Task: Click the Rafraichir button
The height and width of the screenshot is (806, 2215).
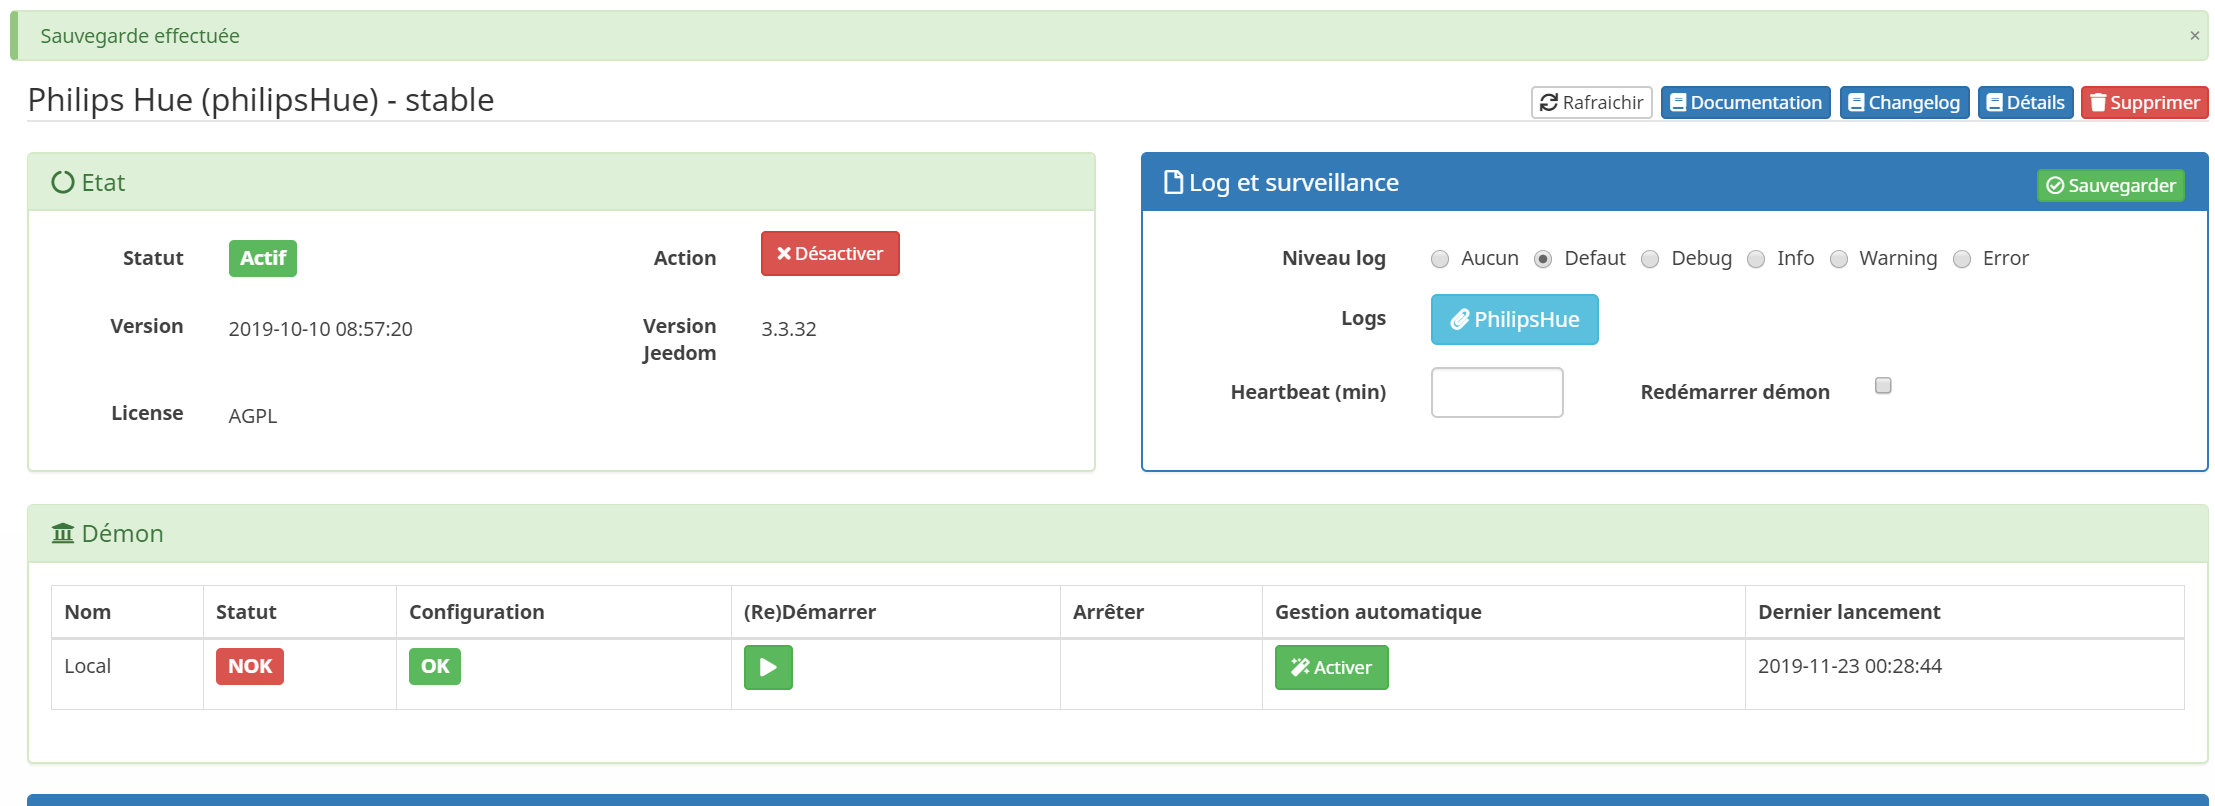Action: tap(1591, 102)
